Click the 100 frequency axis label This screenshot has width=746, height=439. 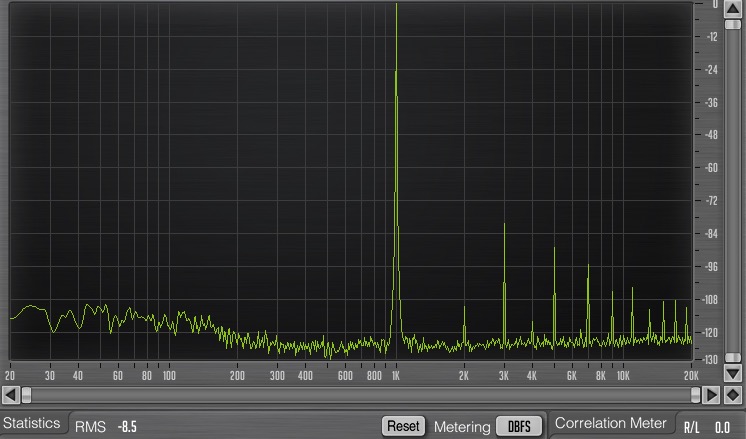(169, 376)
